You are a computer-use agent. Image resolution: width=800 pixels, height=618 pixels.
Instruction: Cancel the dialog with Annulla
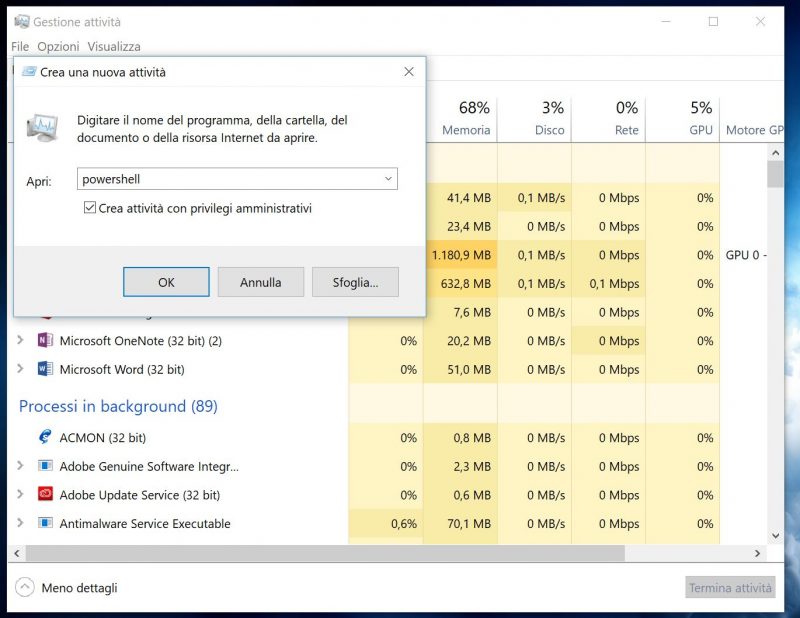[260, 282]
